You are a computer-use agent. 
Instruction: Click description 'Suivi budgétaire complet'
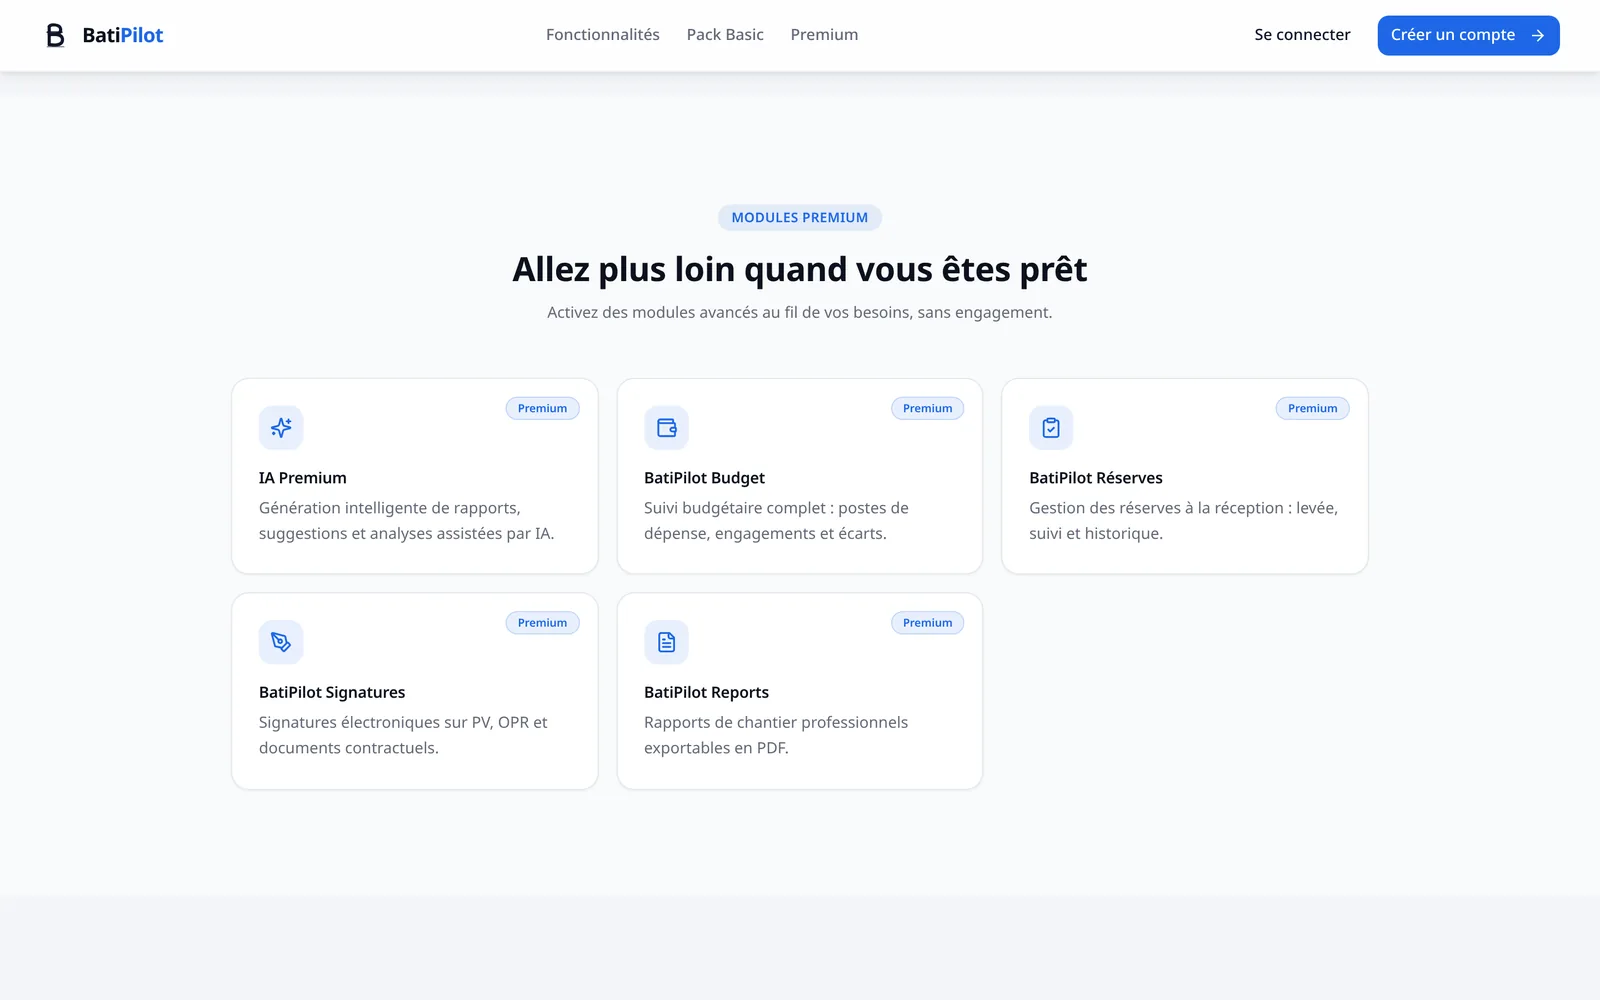point(776,521)
